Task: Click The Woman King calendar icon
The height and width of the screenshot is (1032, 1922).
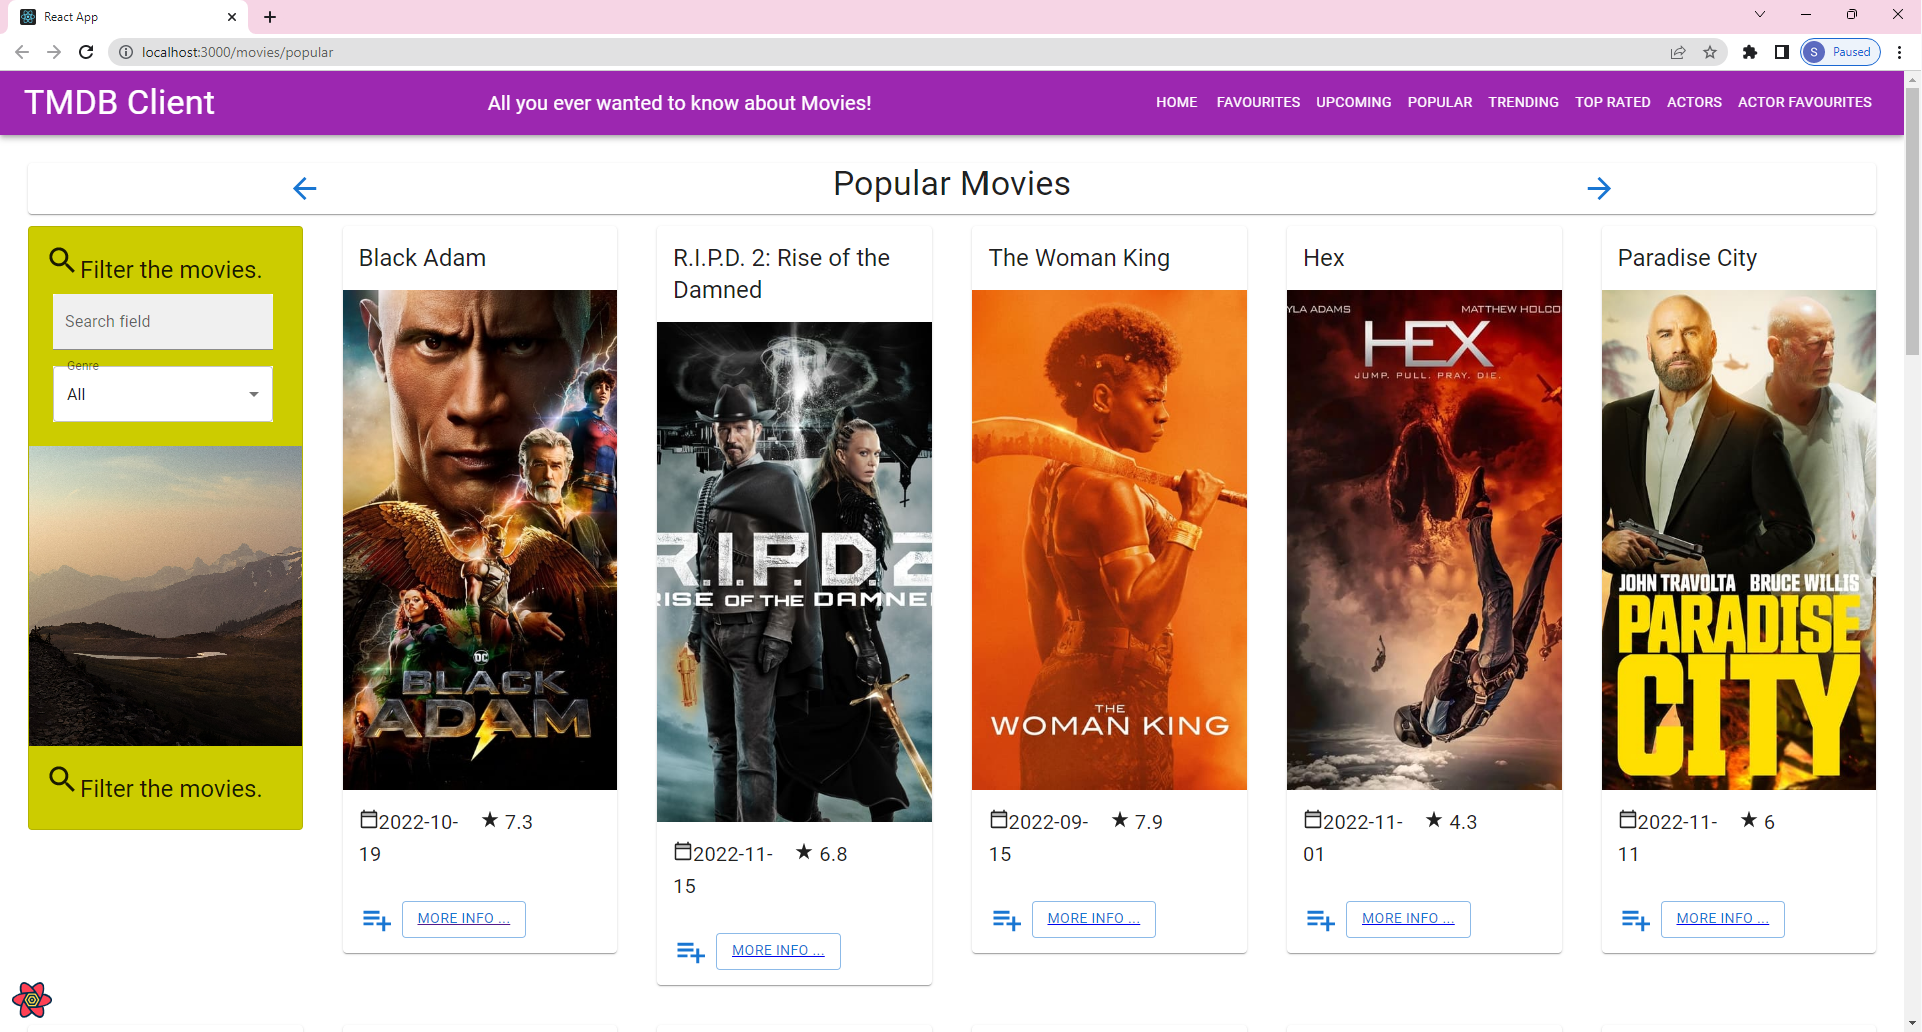Action: (999, 820)
